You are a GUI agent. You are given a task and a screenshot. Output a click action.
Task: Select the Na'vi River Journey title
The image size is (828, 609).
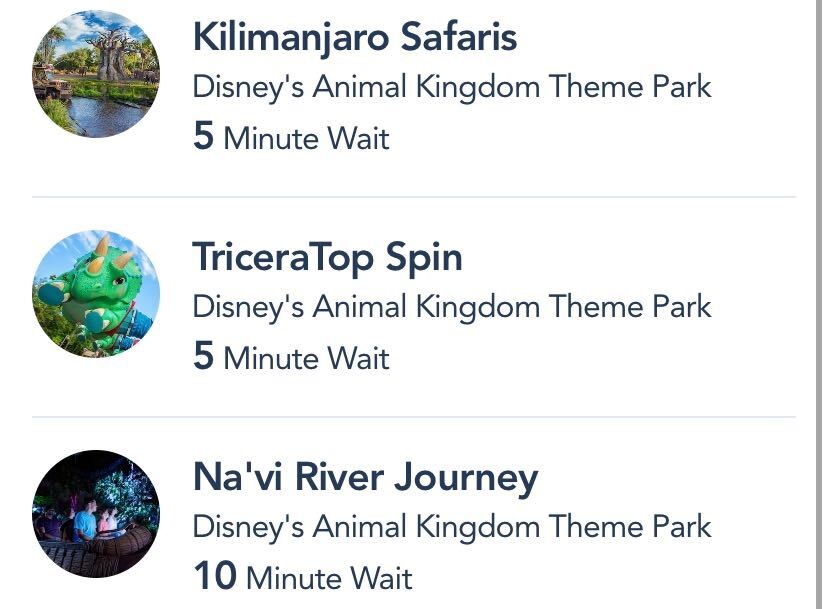point(365,478)
